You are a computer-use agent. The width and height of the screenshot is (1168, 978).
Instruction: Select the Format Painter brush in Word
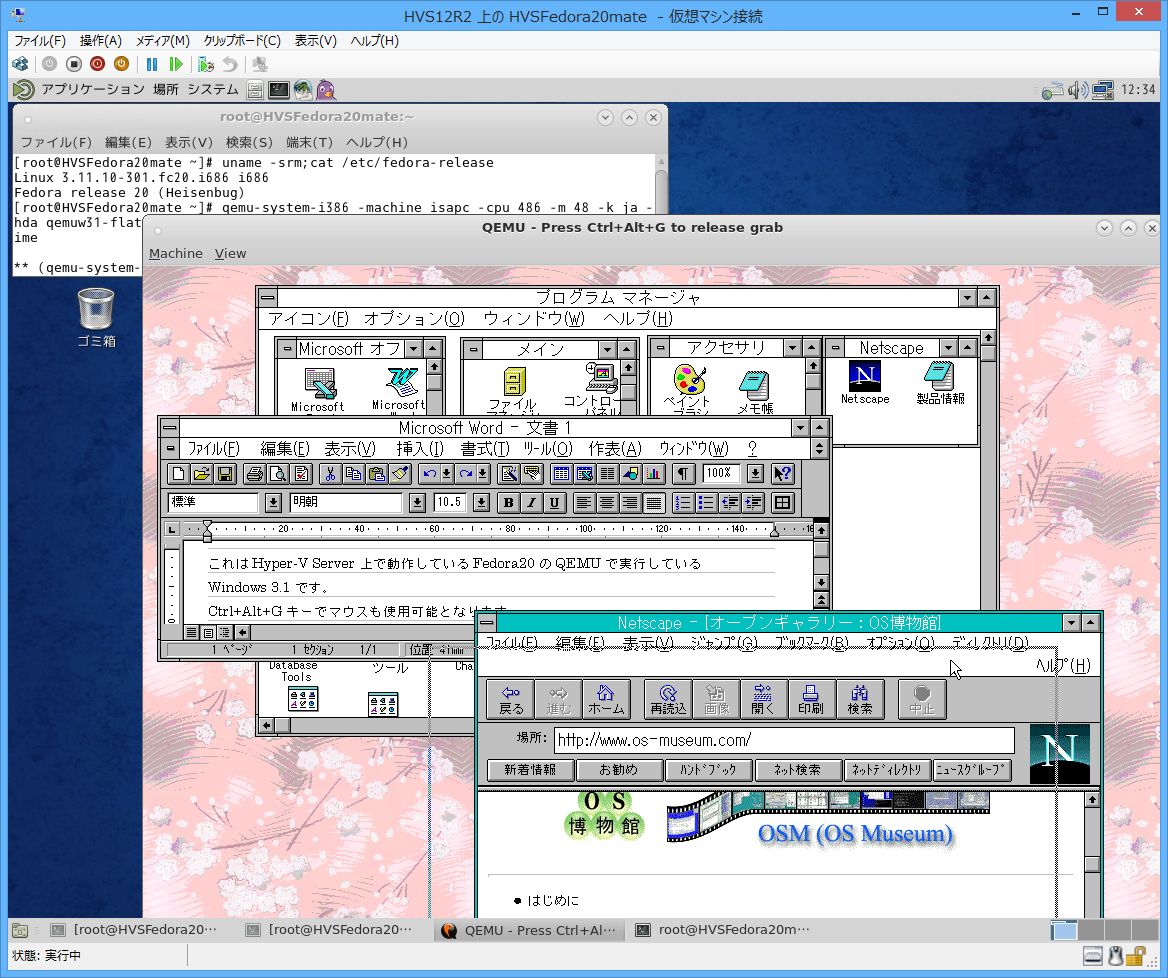(400, 474)
